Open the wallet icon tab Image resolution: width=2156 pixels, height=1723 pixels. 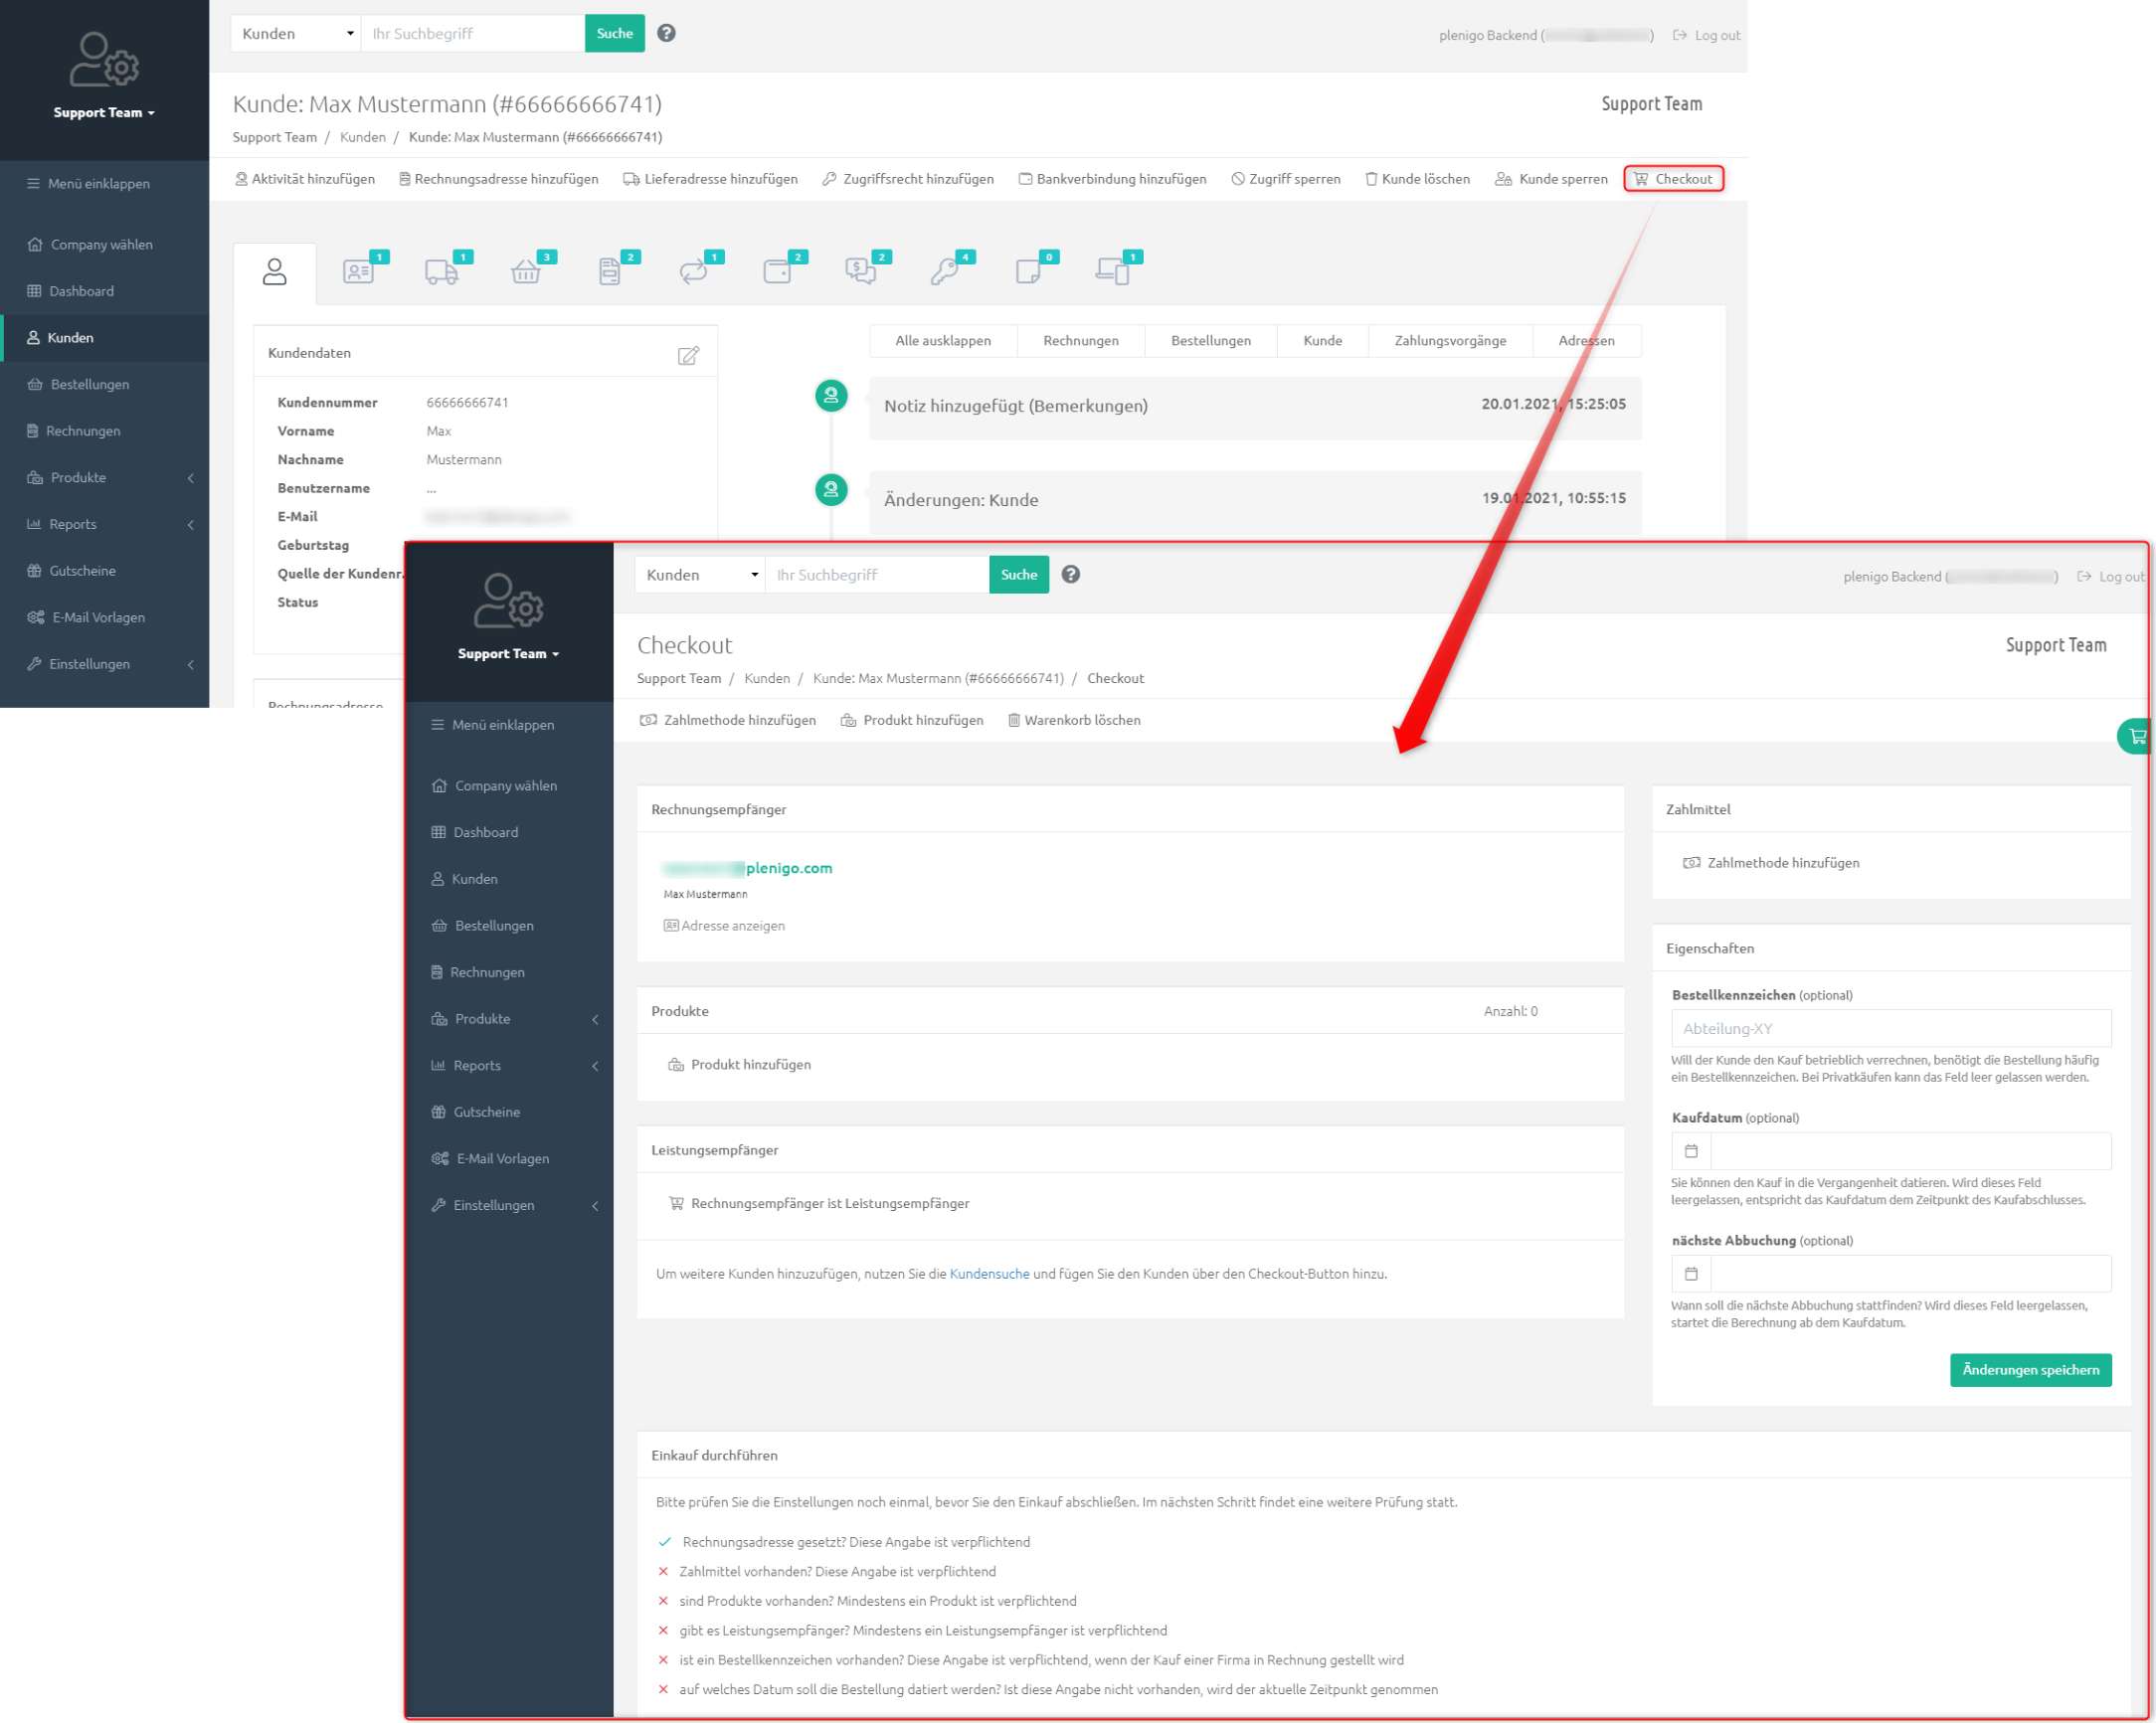778,271
